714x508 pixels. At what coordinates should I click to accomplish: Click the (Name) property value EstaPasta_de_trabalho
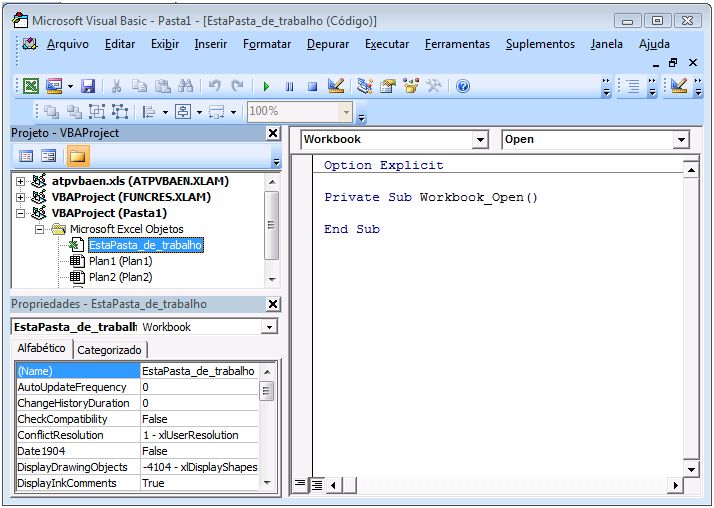pos(198,371)
